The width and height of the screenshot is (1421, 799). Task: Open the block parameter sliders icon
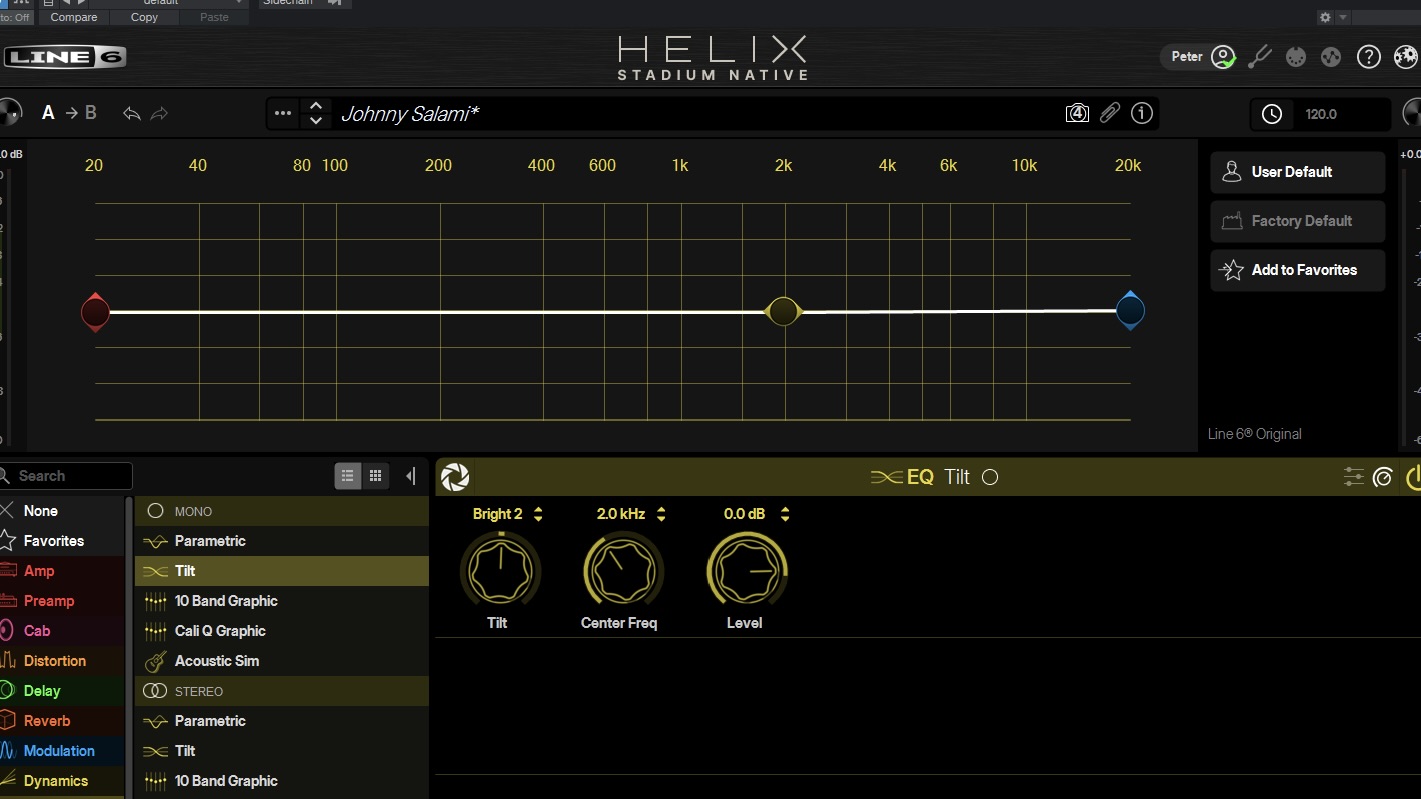1353,477
